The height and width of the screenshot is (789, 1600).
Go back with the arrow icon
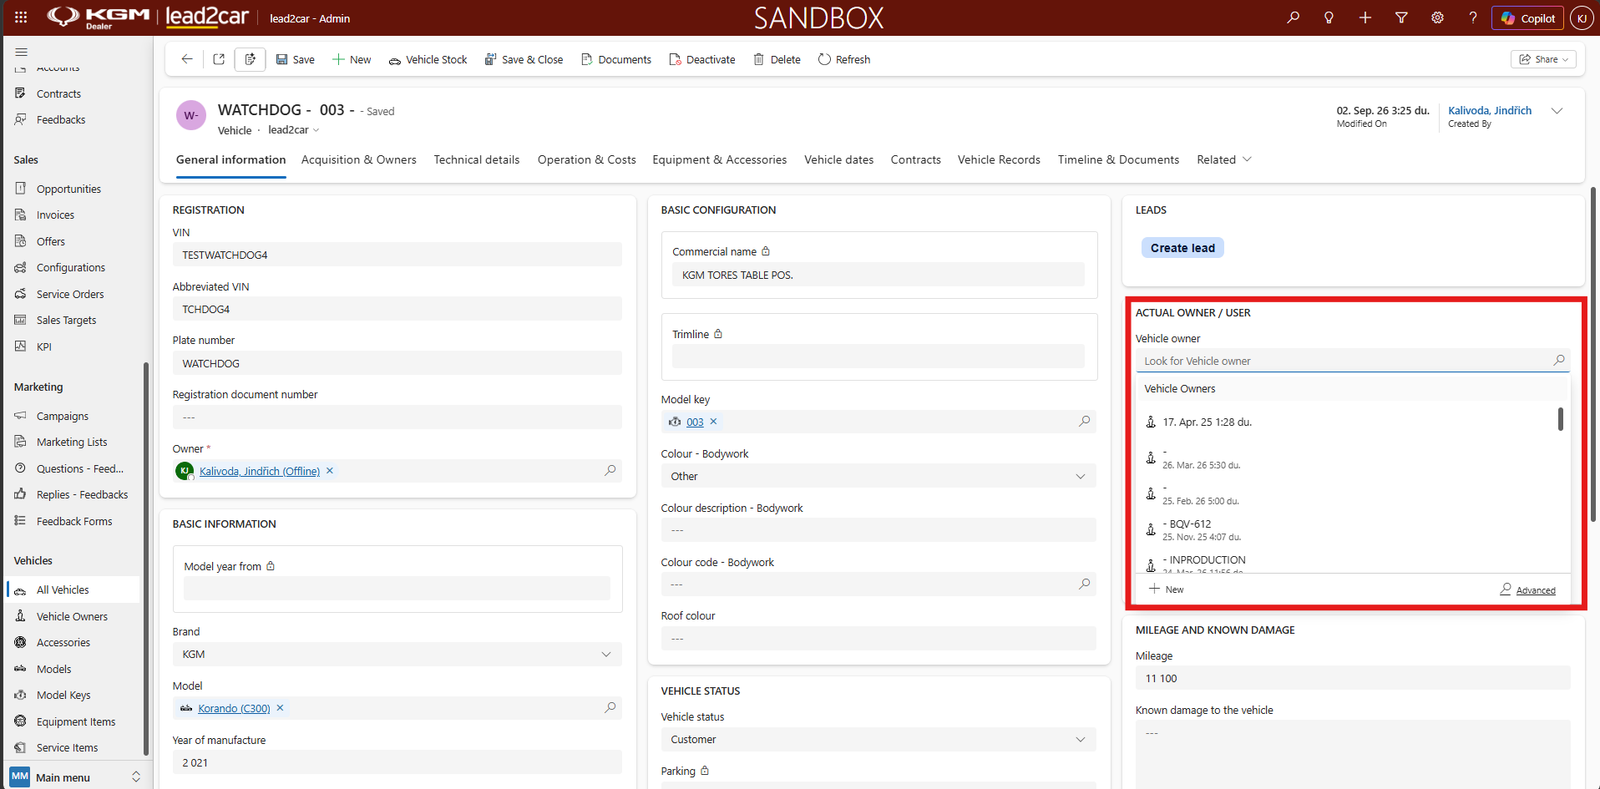click(x=187, y=59)
